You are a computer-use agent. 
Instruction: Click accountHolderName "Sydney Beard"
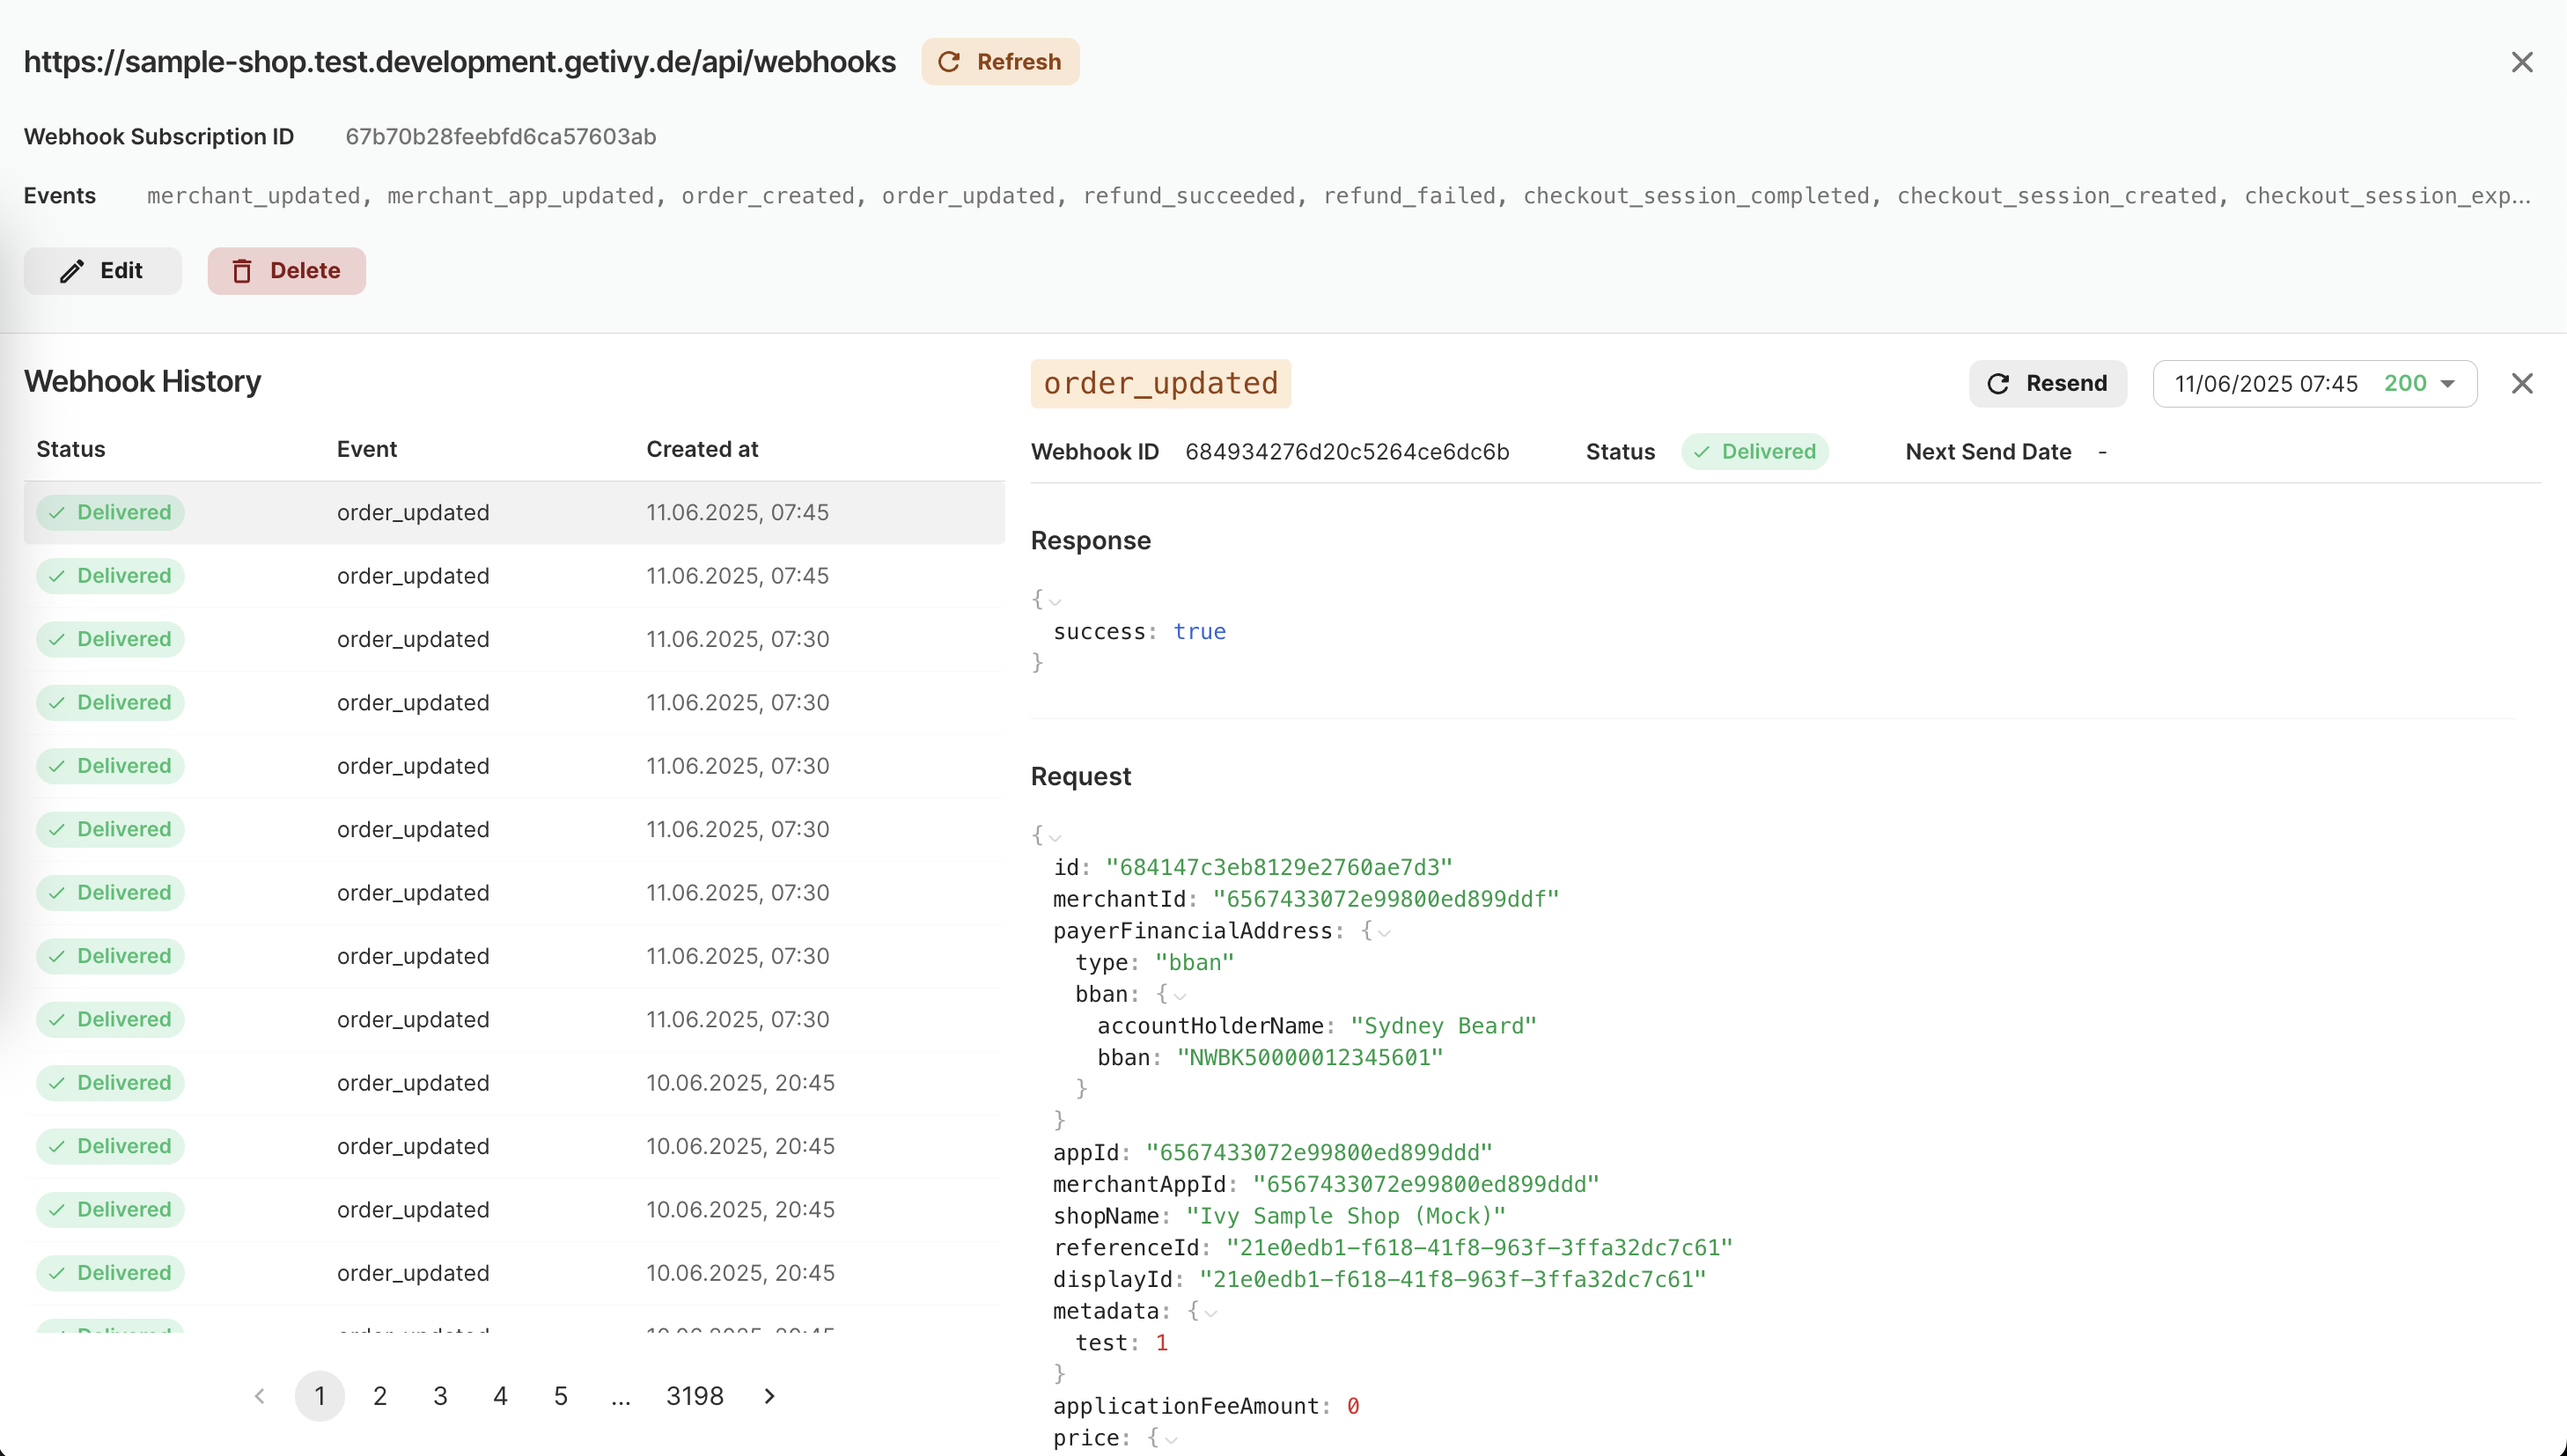click(1443, 1027)
